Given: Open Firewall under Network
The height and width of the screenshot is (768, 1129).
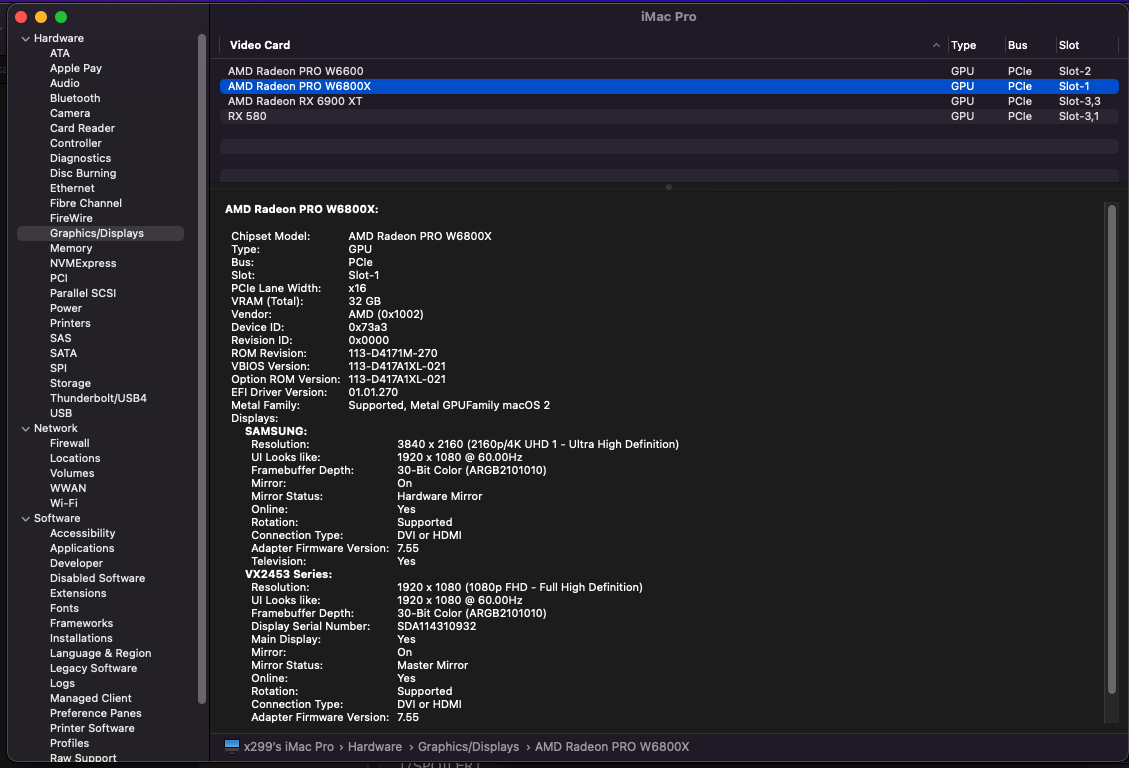Looking at the screenshot, I should point(70,444).
